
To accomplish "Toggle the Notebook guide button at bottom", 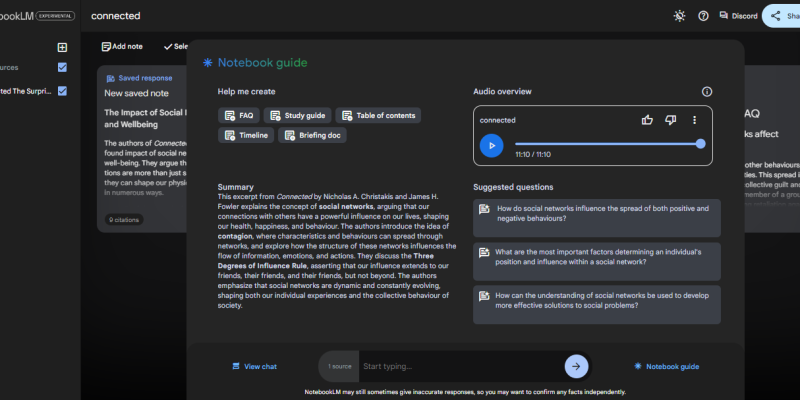I will (x=666, y=366).
